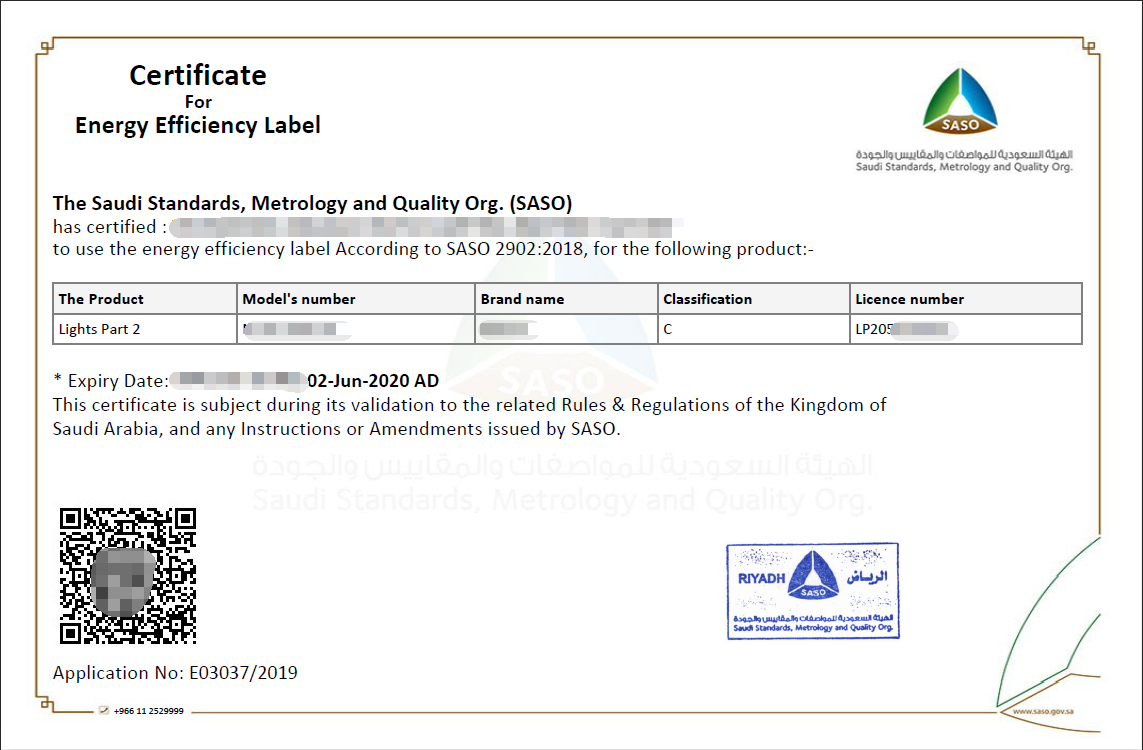Screen dimensions: 1143x750
Task: Click 'has certified :' line
Action: click(x=368, y=227)
